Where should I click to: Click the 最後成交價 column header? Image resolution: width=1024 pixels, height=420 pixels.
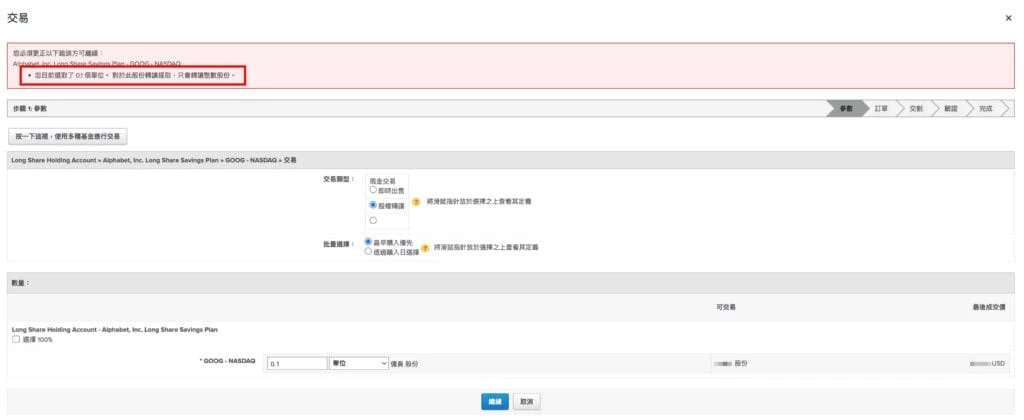point(989,307)
